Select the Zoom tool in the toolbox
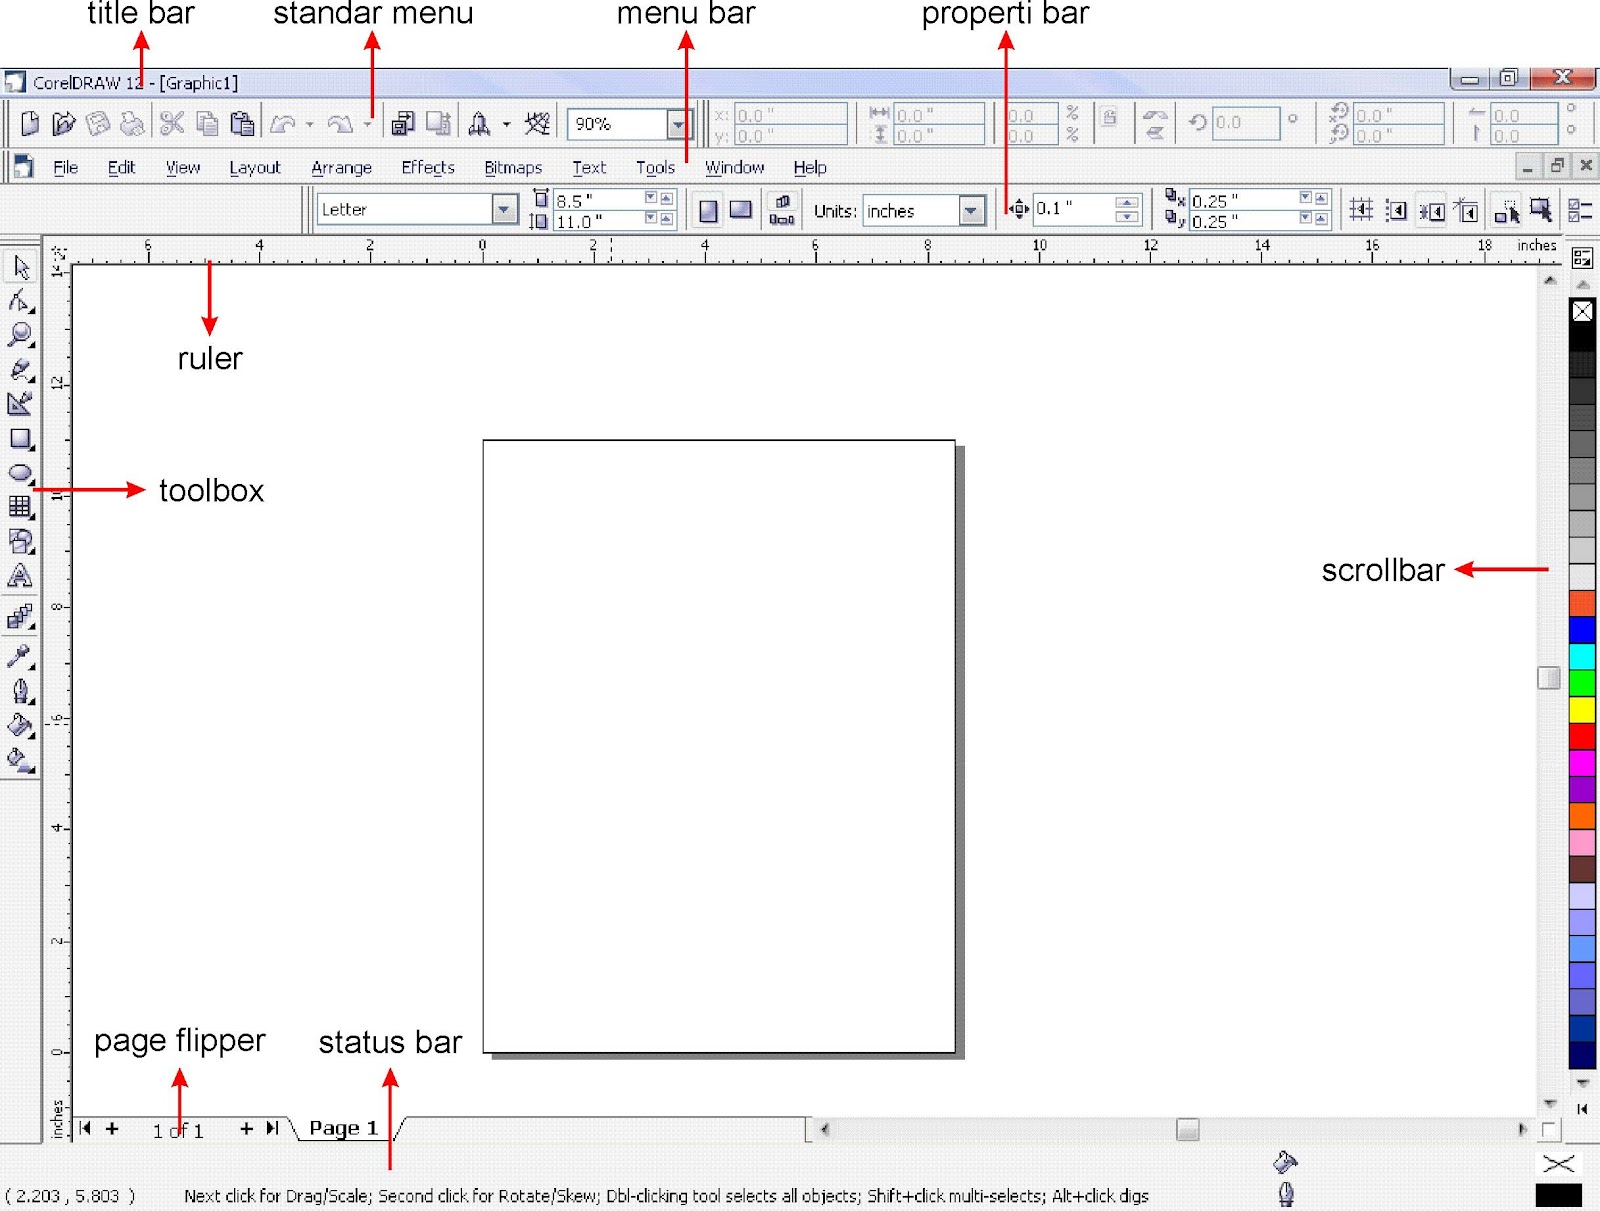Viewport: 1600px width, 1211px height. 21,335
